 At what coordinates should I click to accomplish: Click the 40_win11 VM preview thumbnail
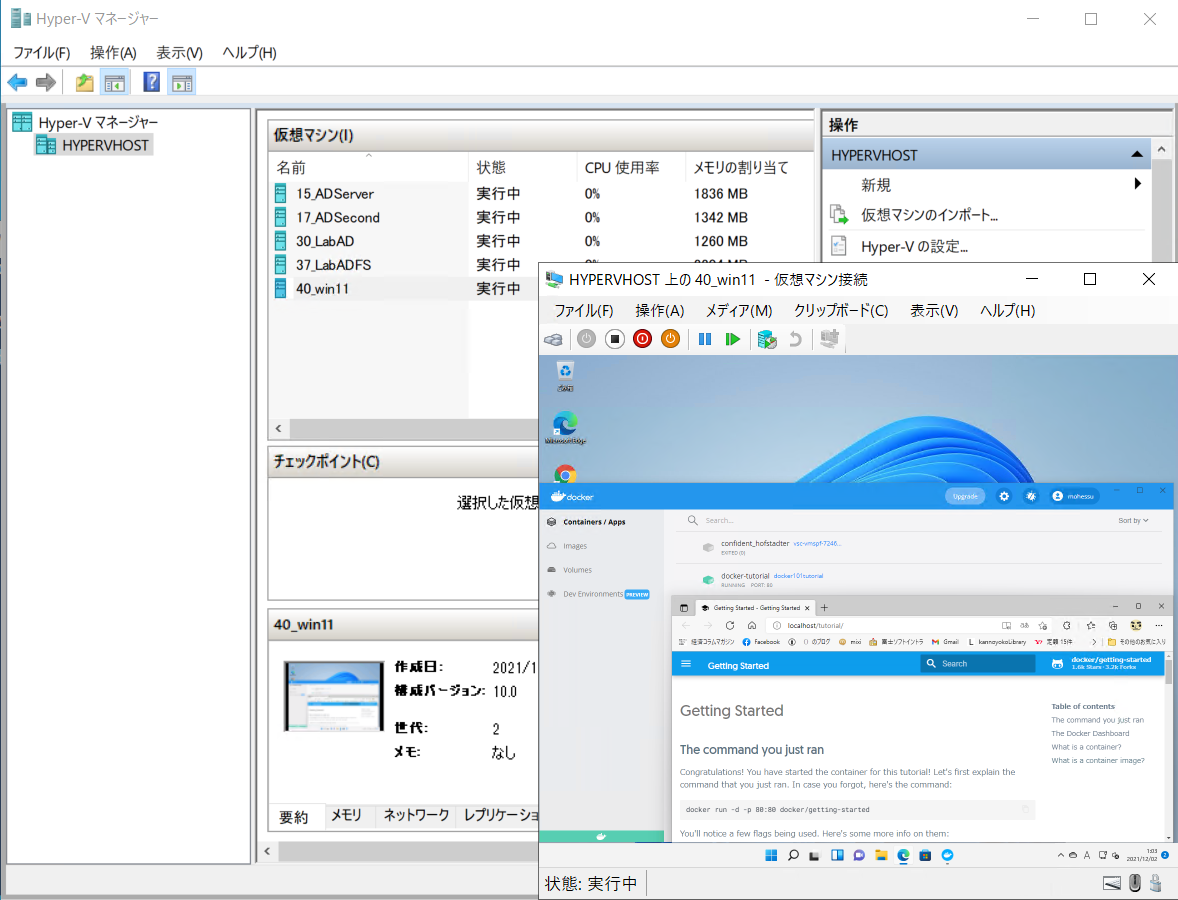coord(334,696)
